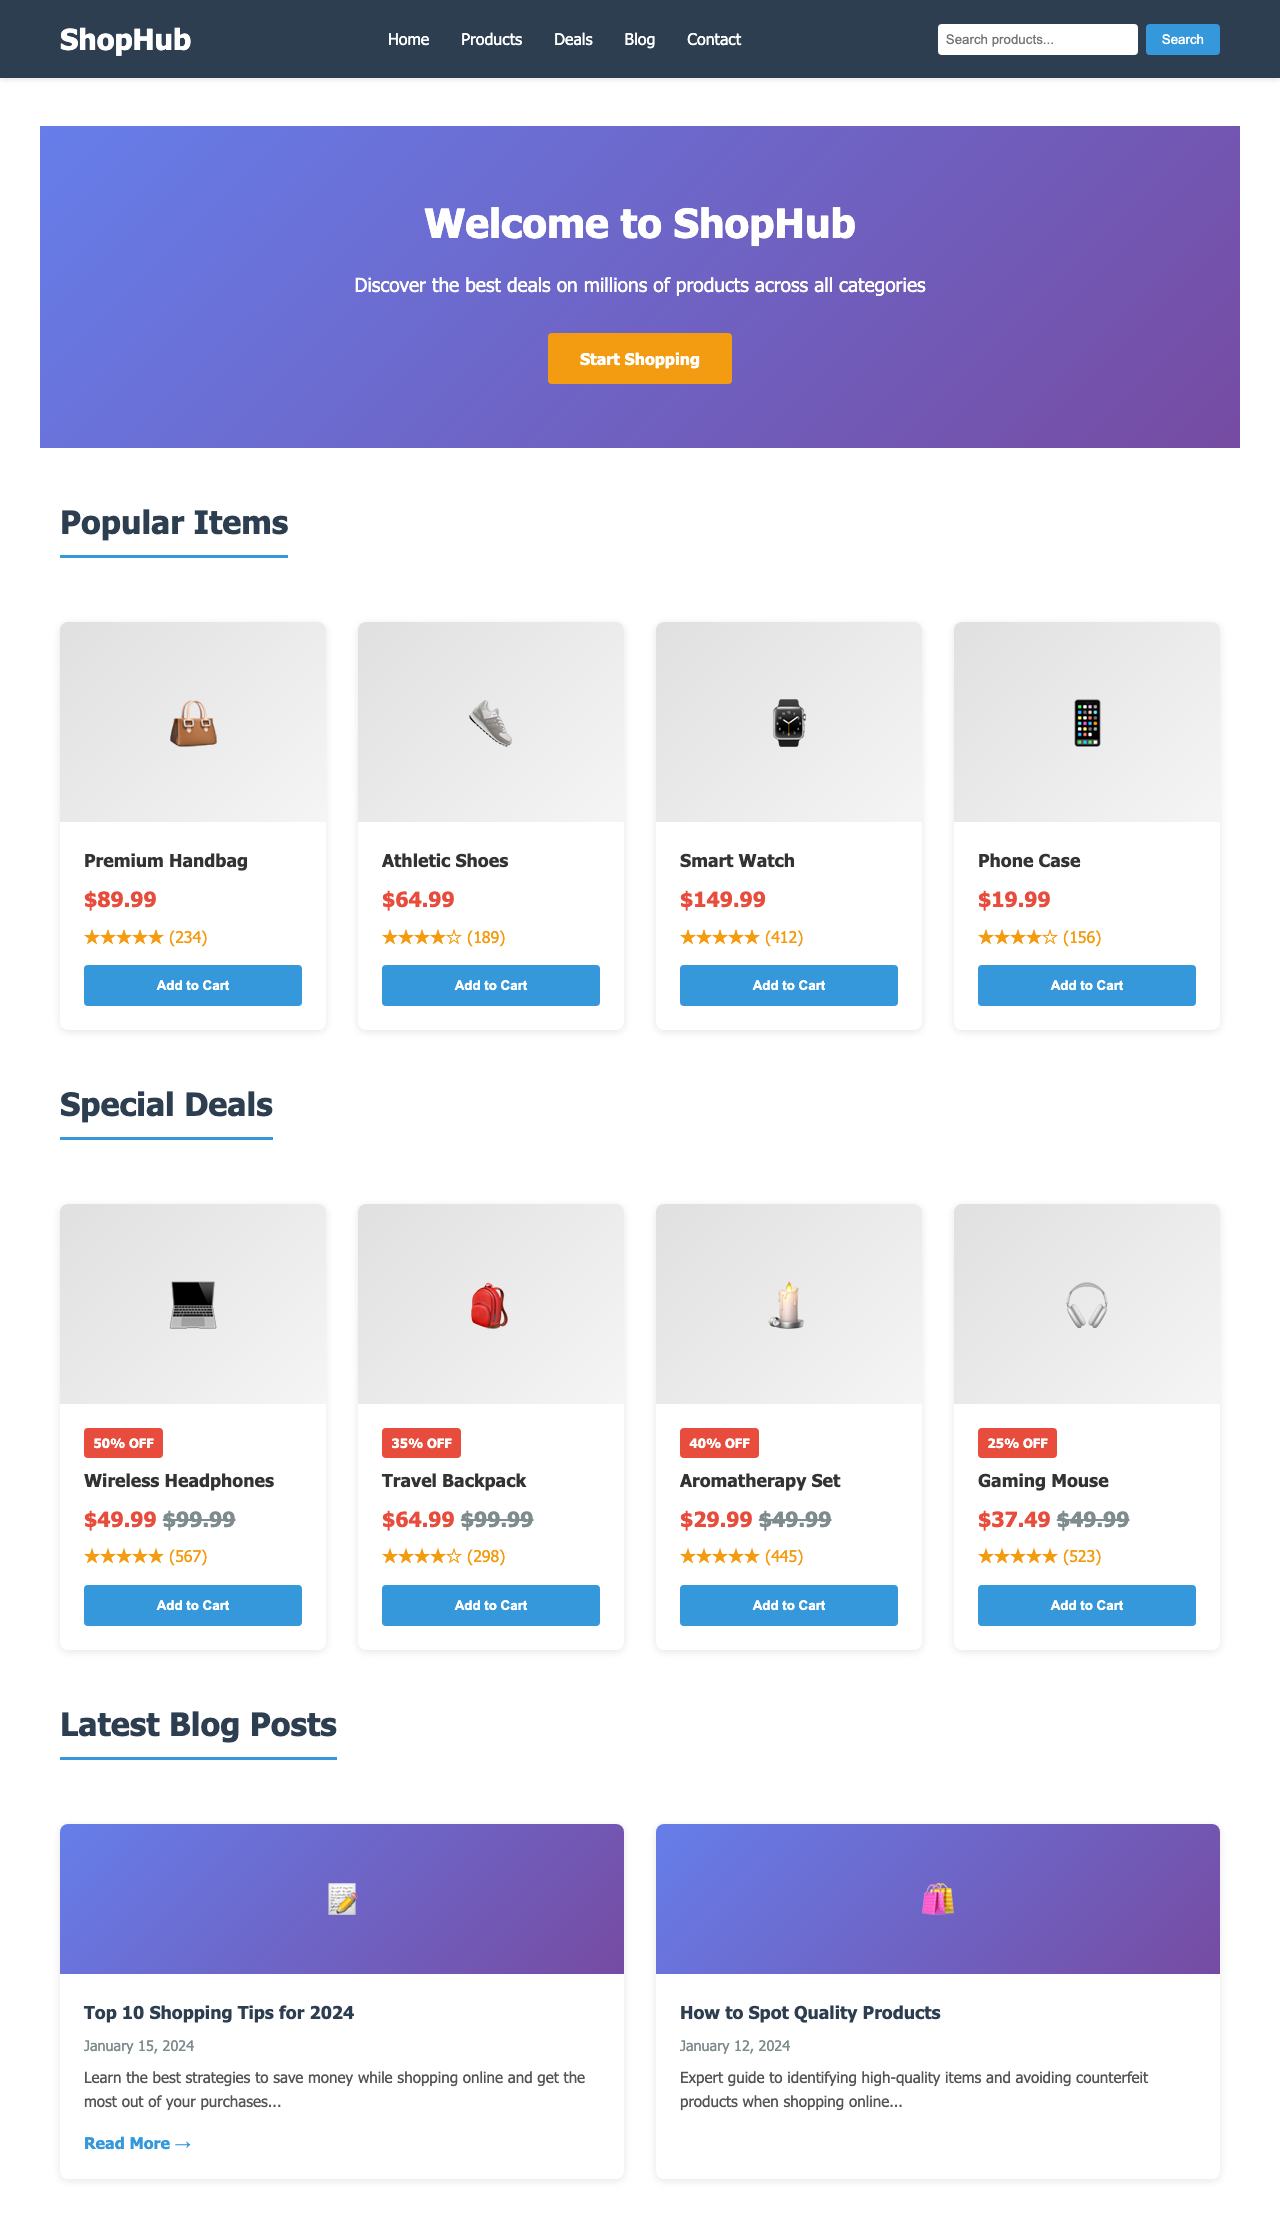Click the ShopHub logo
The image size is (1280, 2227).
click(x=124, y=39)
